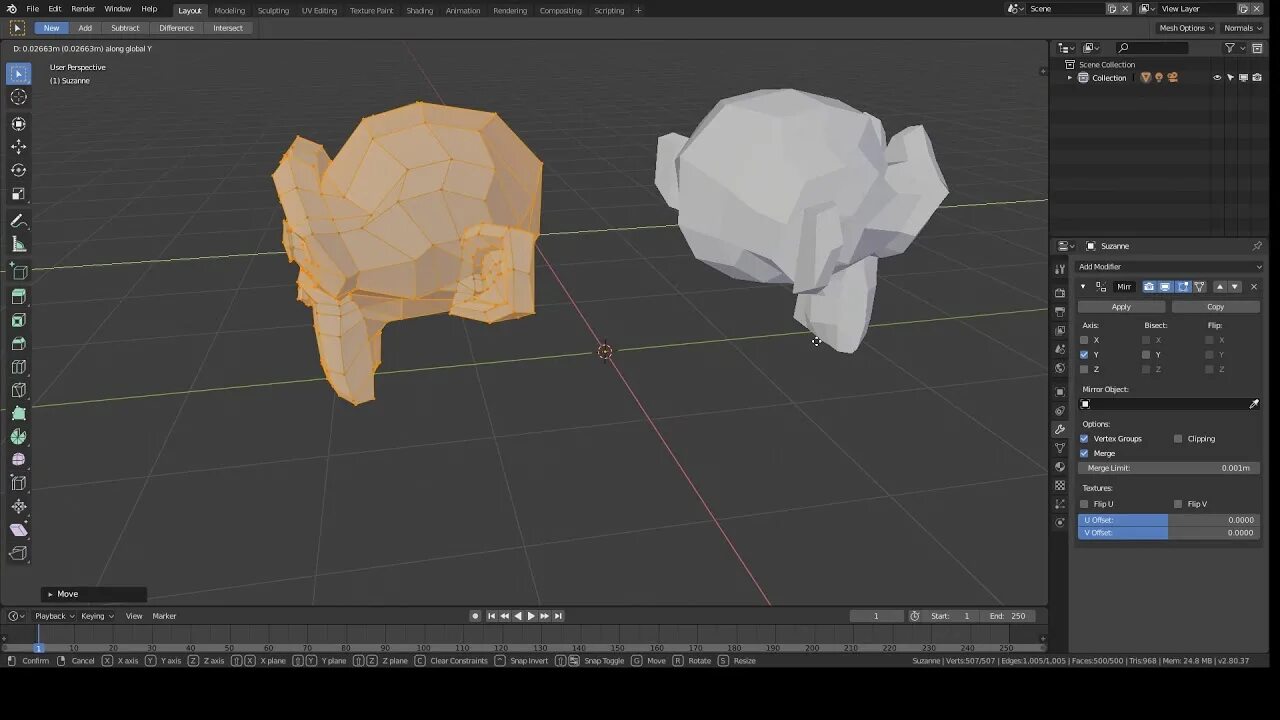Toggle the Vertex Groups checkbox
This screenshot has height=720, width=1280.
pyautogui.click(x=1084, y=438)
